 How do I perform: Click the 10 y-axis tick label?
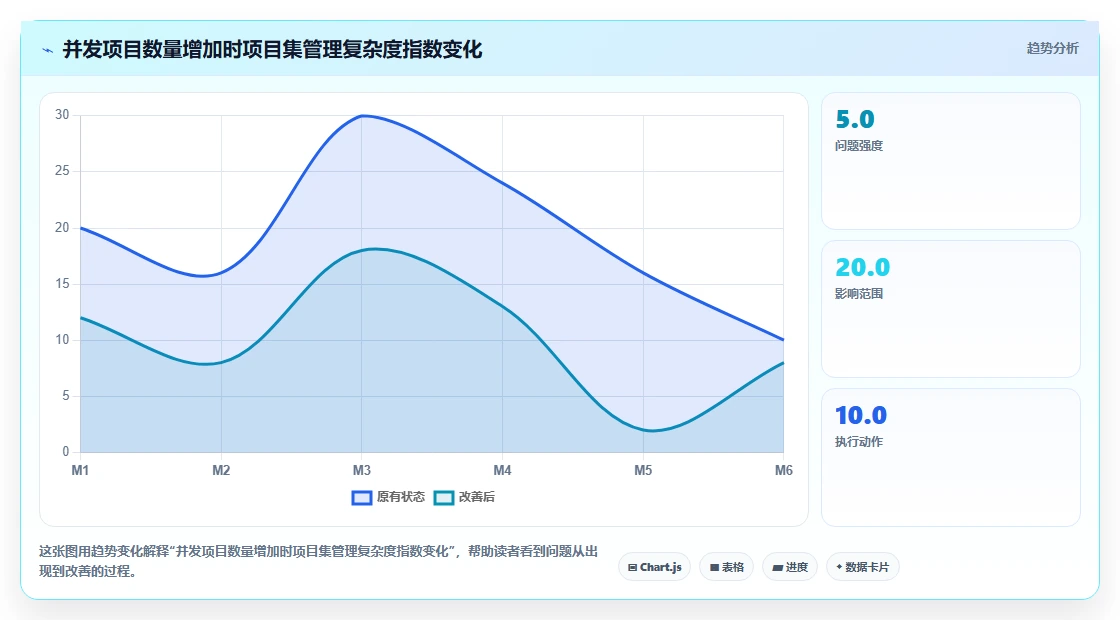(x=62, y=339)
